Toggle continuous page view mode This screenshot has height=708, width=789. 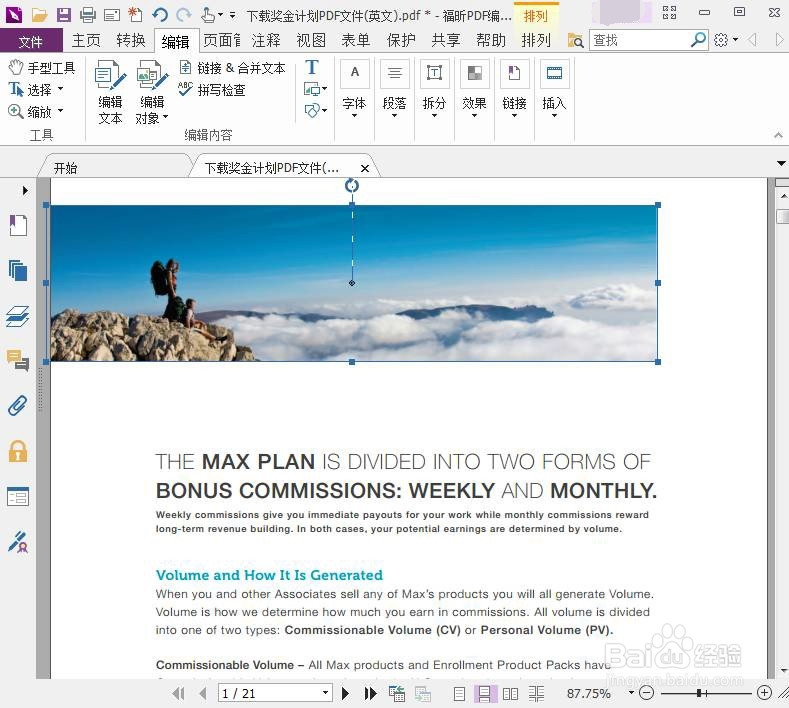coord(485,694)
